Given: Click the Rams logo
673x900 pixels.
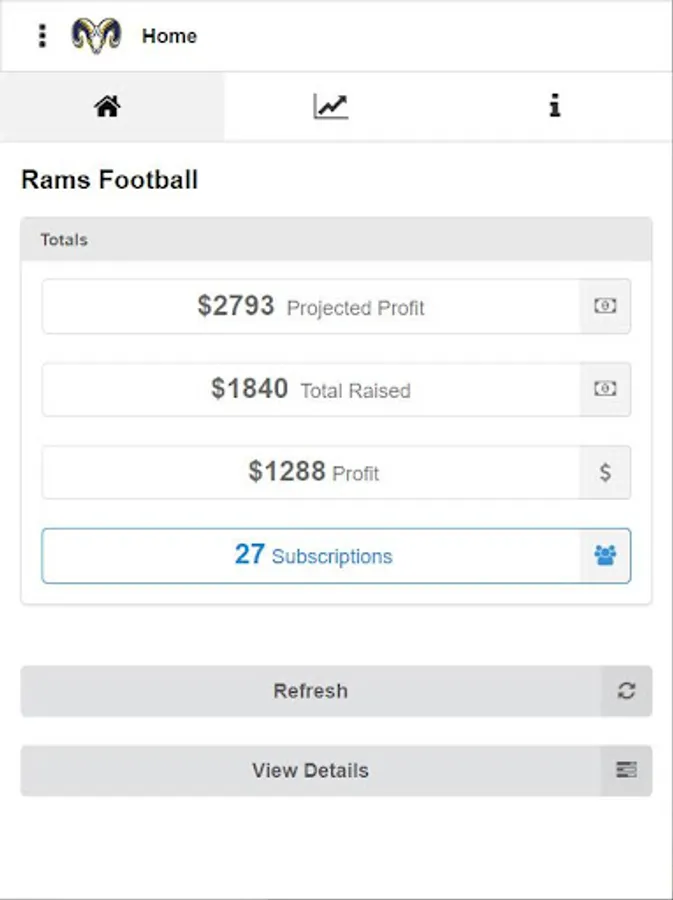Looking at the screenshot, I should 96,36.
